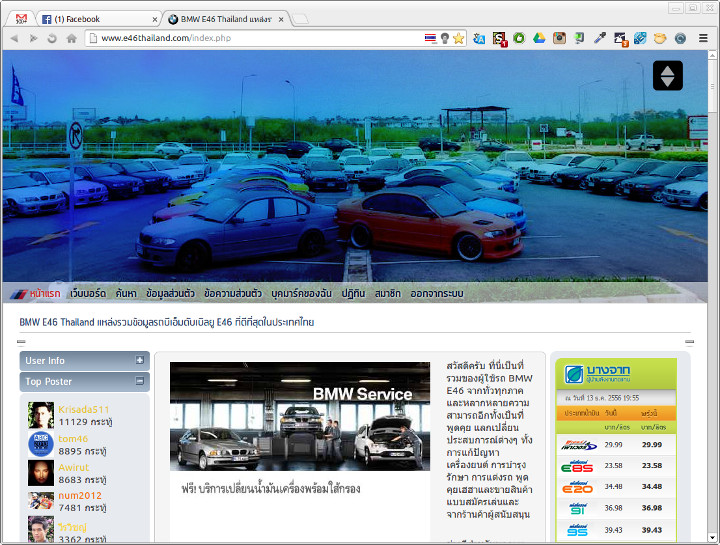Image resolution: width=720 pixels, height=545 pixels.
Task: Close the BMW E46 Thailand tab
Action: pyautogui.click(x=281, y=19)
